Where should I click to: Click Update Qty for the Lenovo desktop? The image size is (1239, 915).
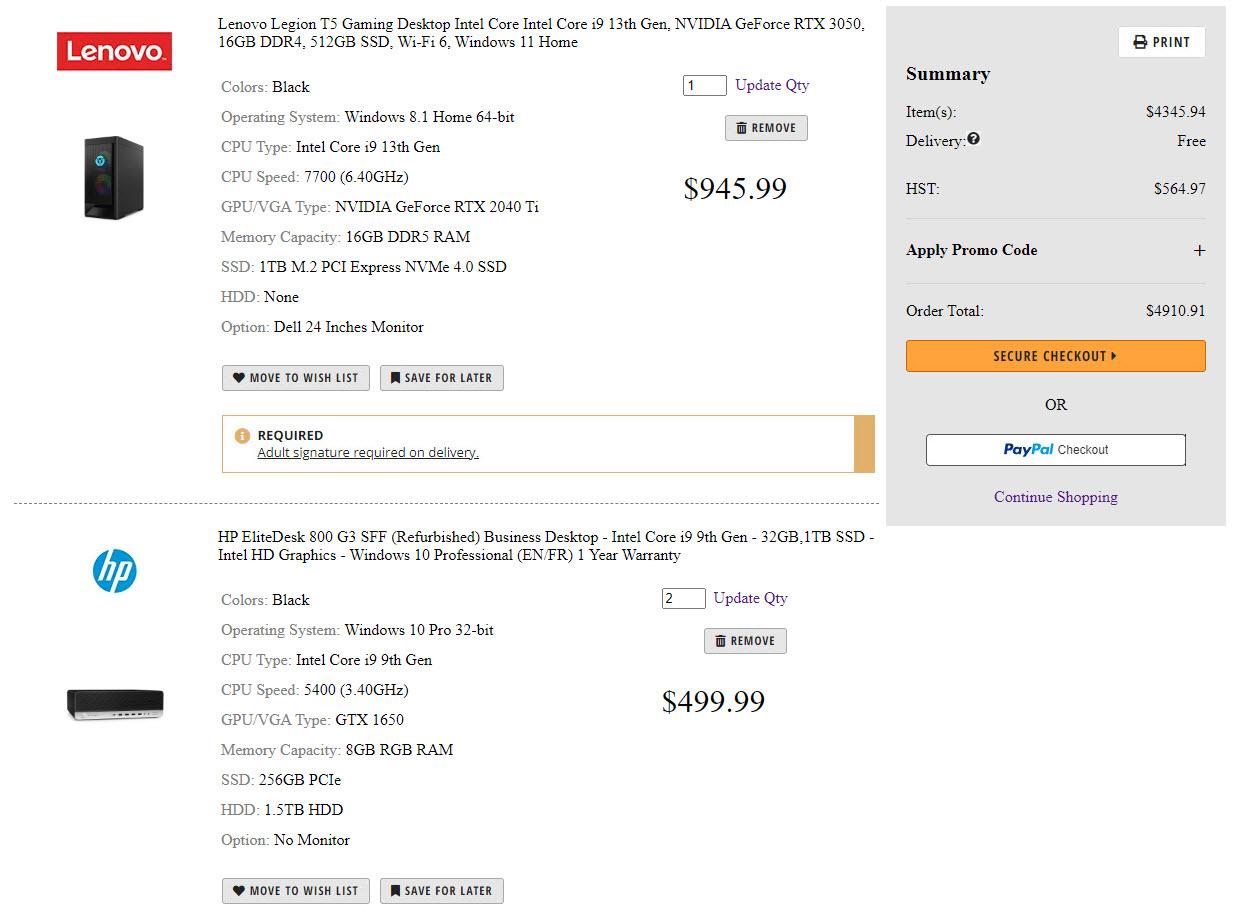click(772, 85)
